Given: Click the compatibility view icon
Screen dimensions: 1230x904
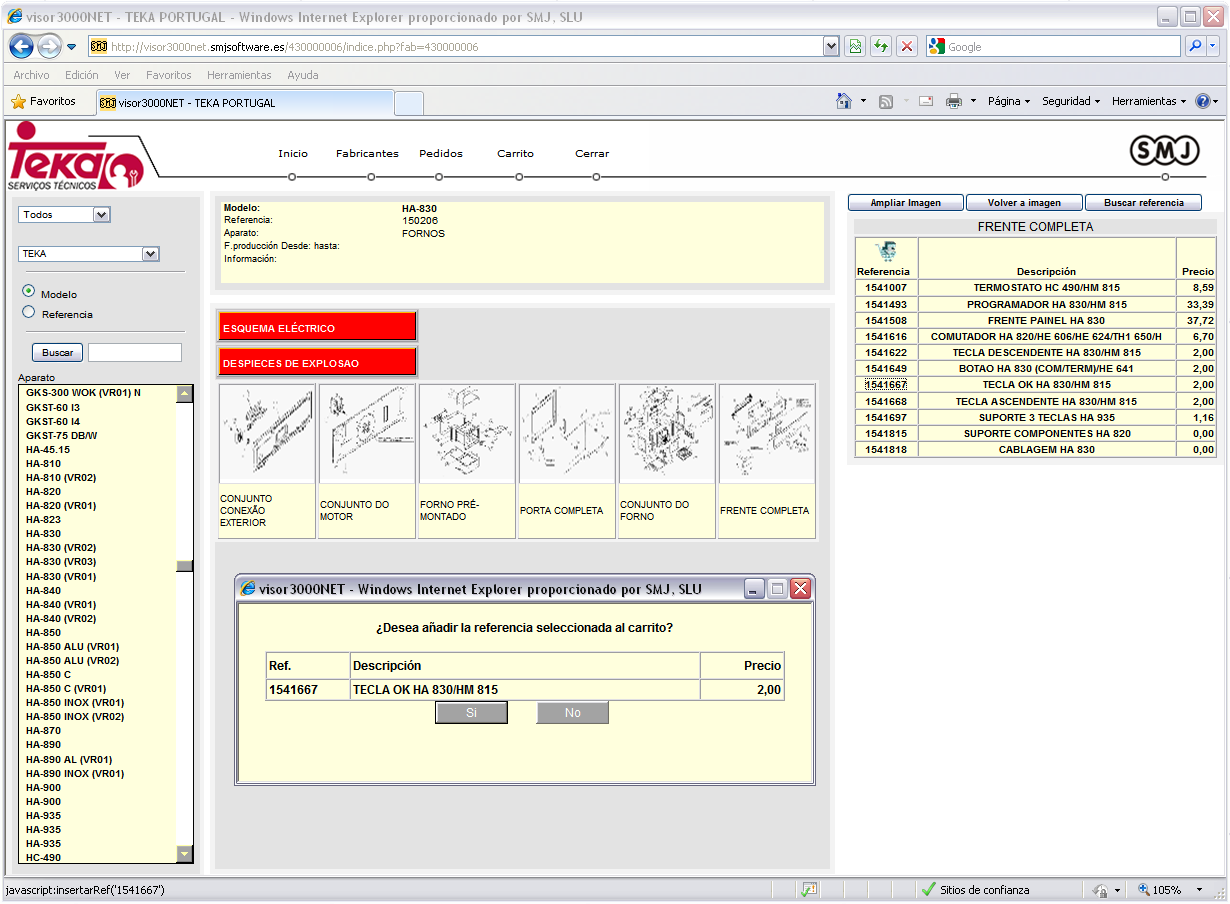Looking at the screenshot, I should 855,46.
